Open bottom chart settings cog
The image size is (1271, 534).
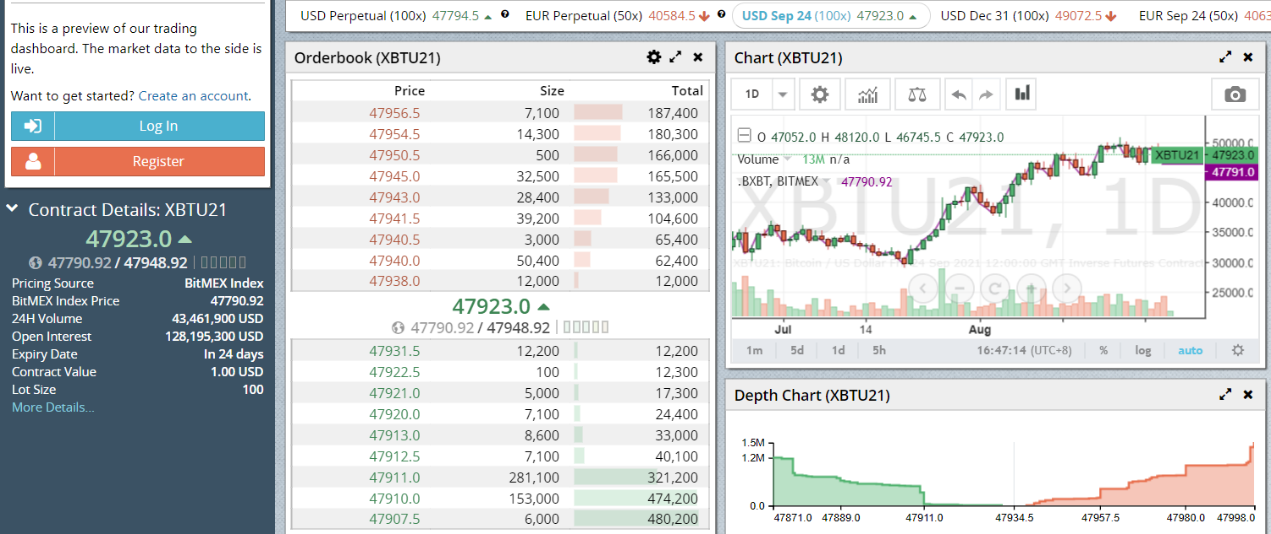point(1238,350)
